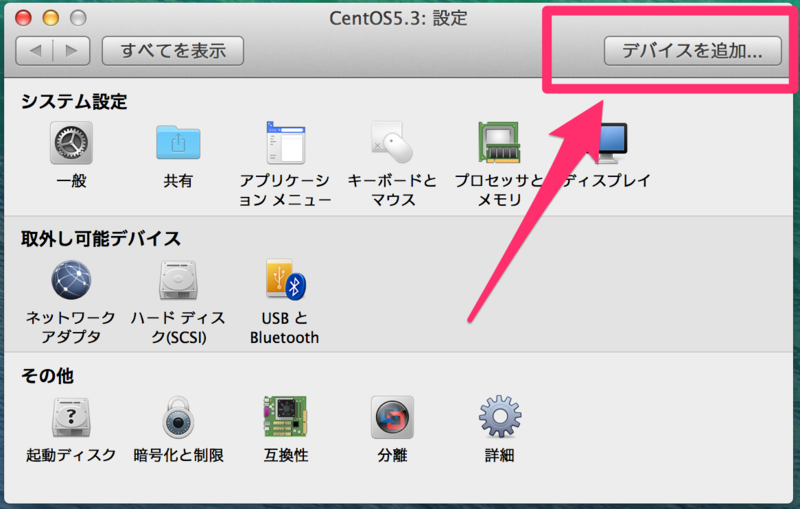Go back with the left arrow button

[35, 51]
